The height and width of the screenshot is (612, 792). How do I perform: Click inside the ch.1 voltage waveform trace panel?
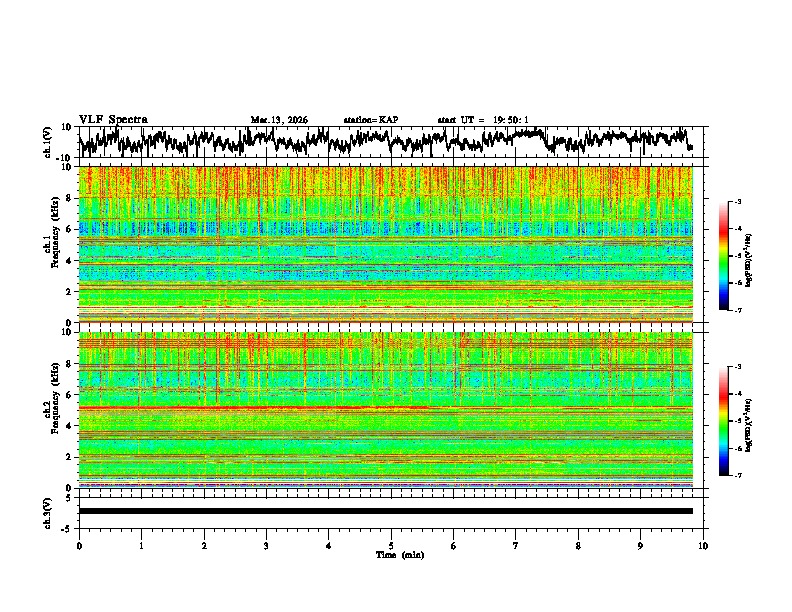click(x=391, y=142)
